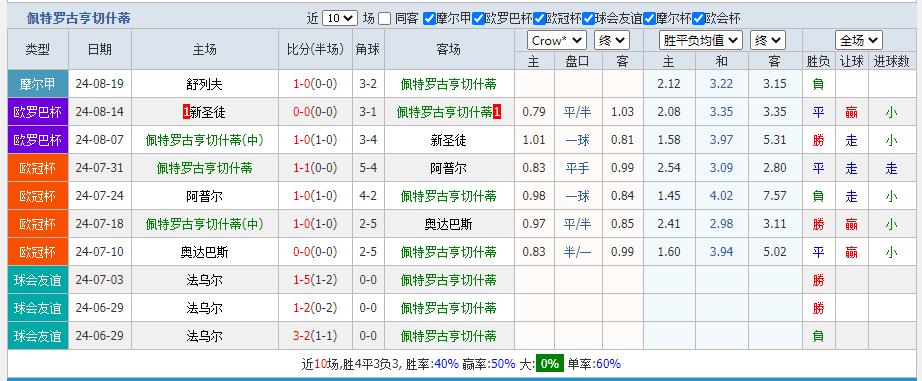922x381 pixels.
Task: Open 奥达巴斯 away team on 24-07-18
Action: [x=448, y=224]
